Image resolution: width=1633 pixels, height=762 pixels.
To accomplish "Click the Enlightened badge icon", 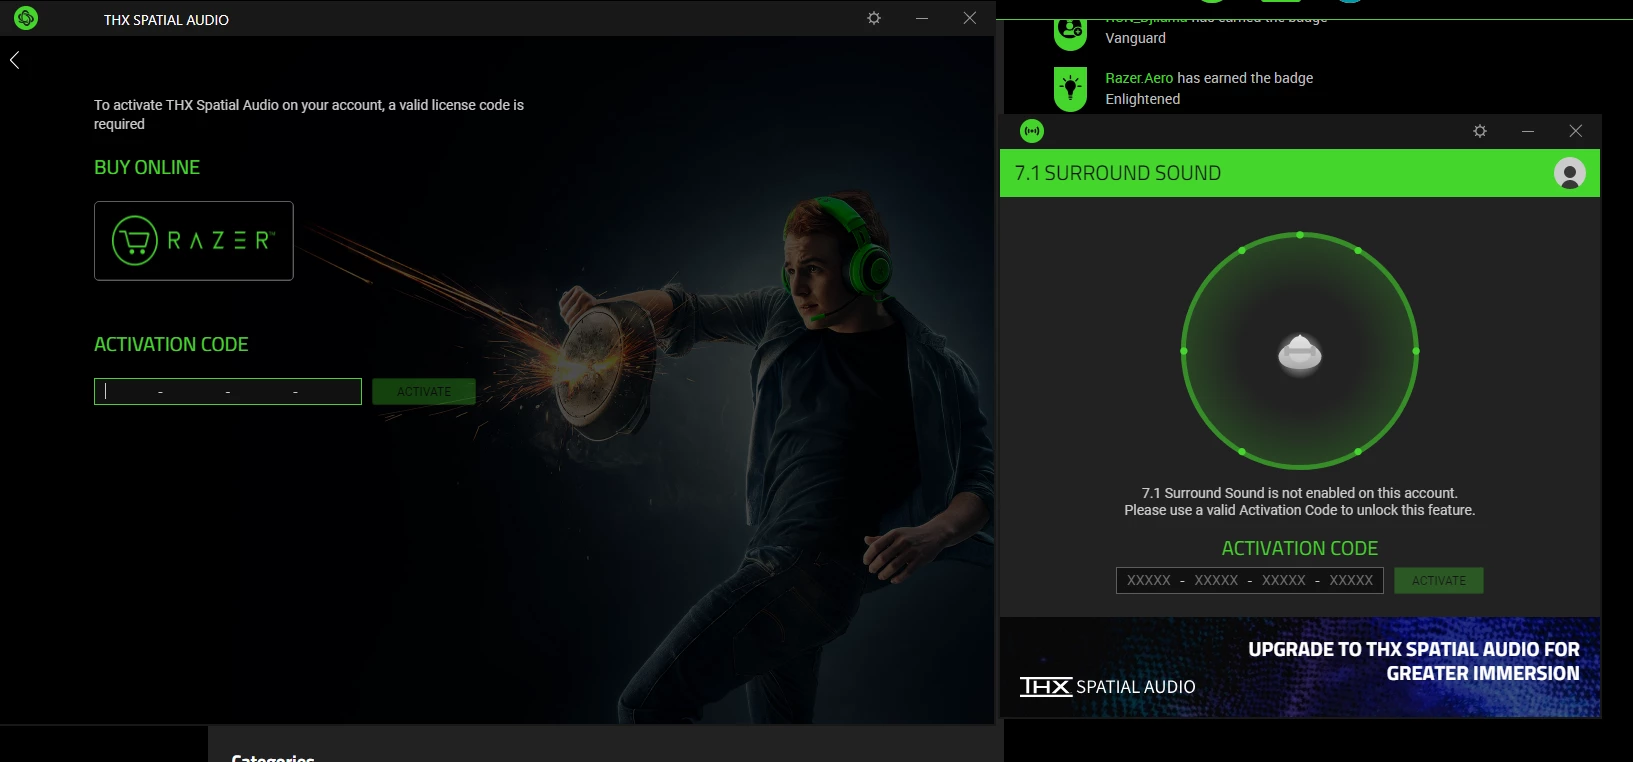I will tap(1070, 88).
